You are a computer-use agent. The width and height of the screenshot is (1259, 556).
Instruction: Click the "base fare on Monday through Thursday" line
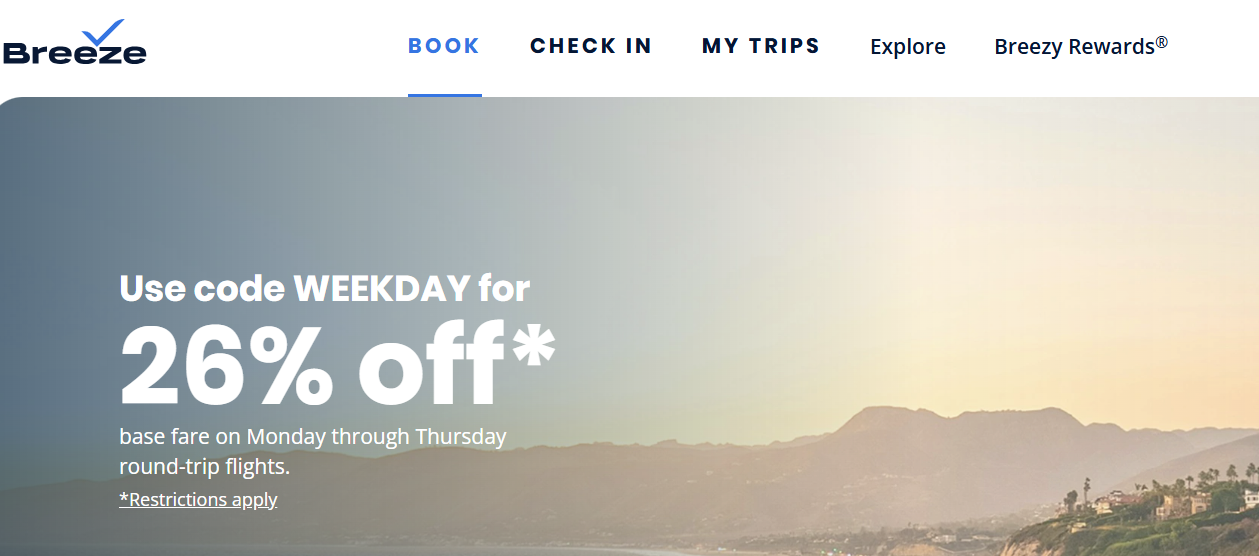coord(312,437)
